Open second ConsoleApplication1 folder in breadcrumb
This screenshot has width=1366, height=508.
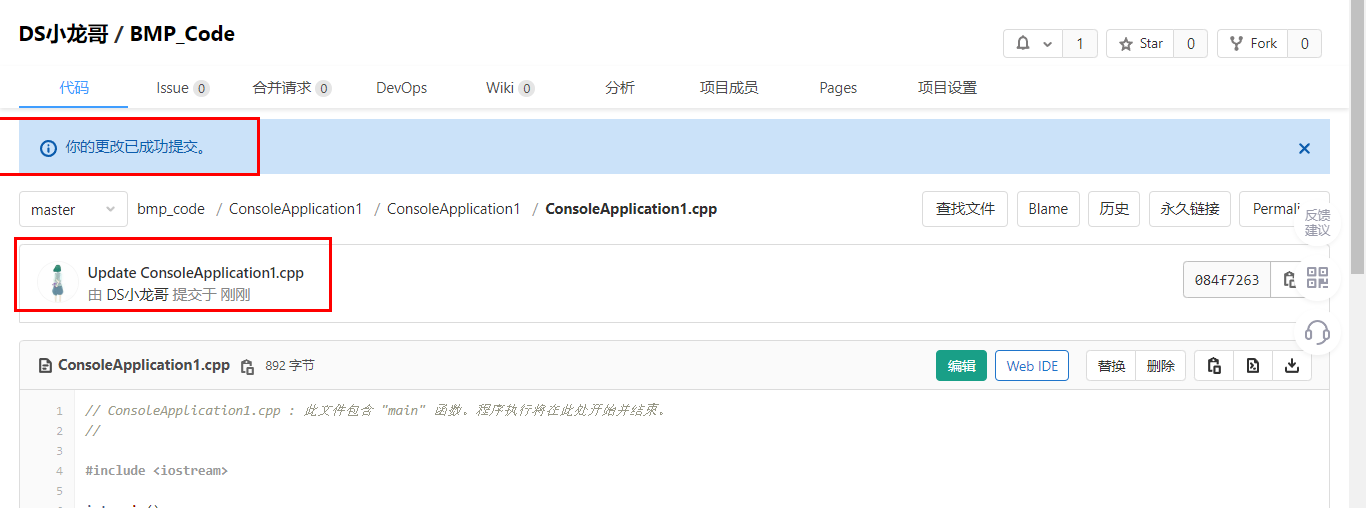(453, 209)
